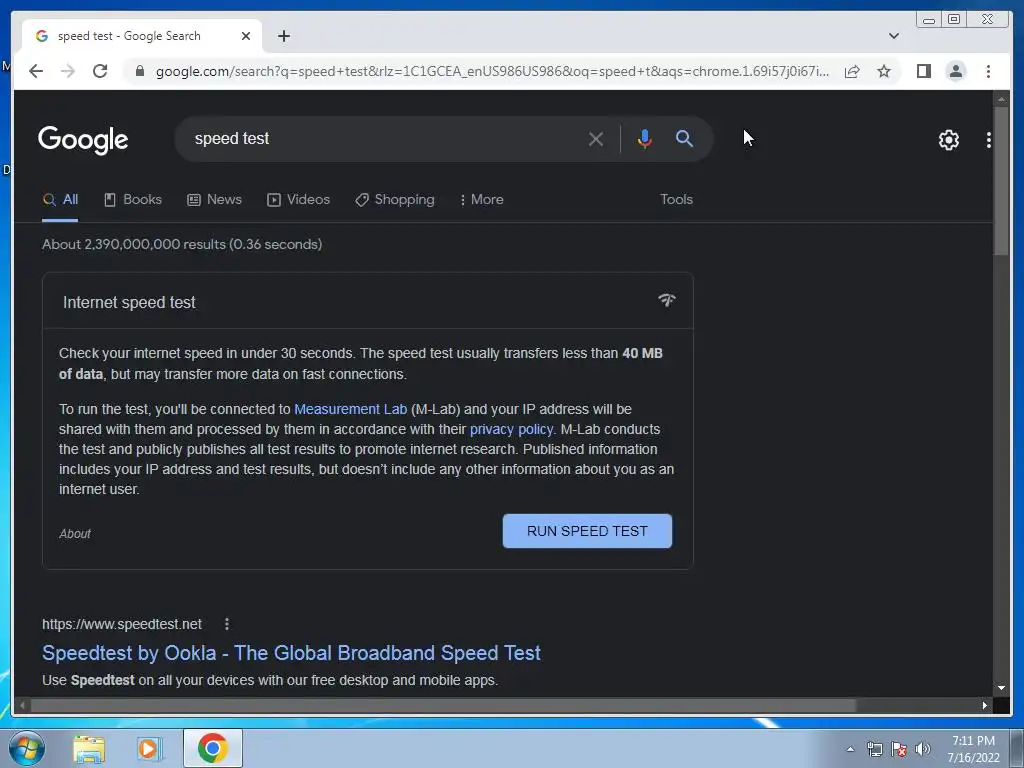Image resolution: width=1024 pixels, height=768 pixels.
Task: Open the taskbar clock and date
Action: click(973, 749)
